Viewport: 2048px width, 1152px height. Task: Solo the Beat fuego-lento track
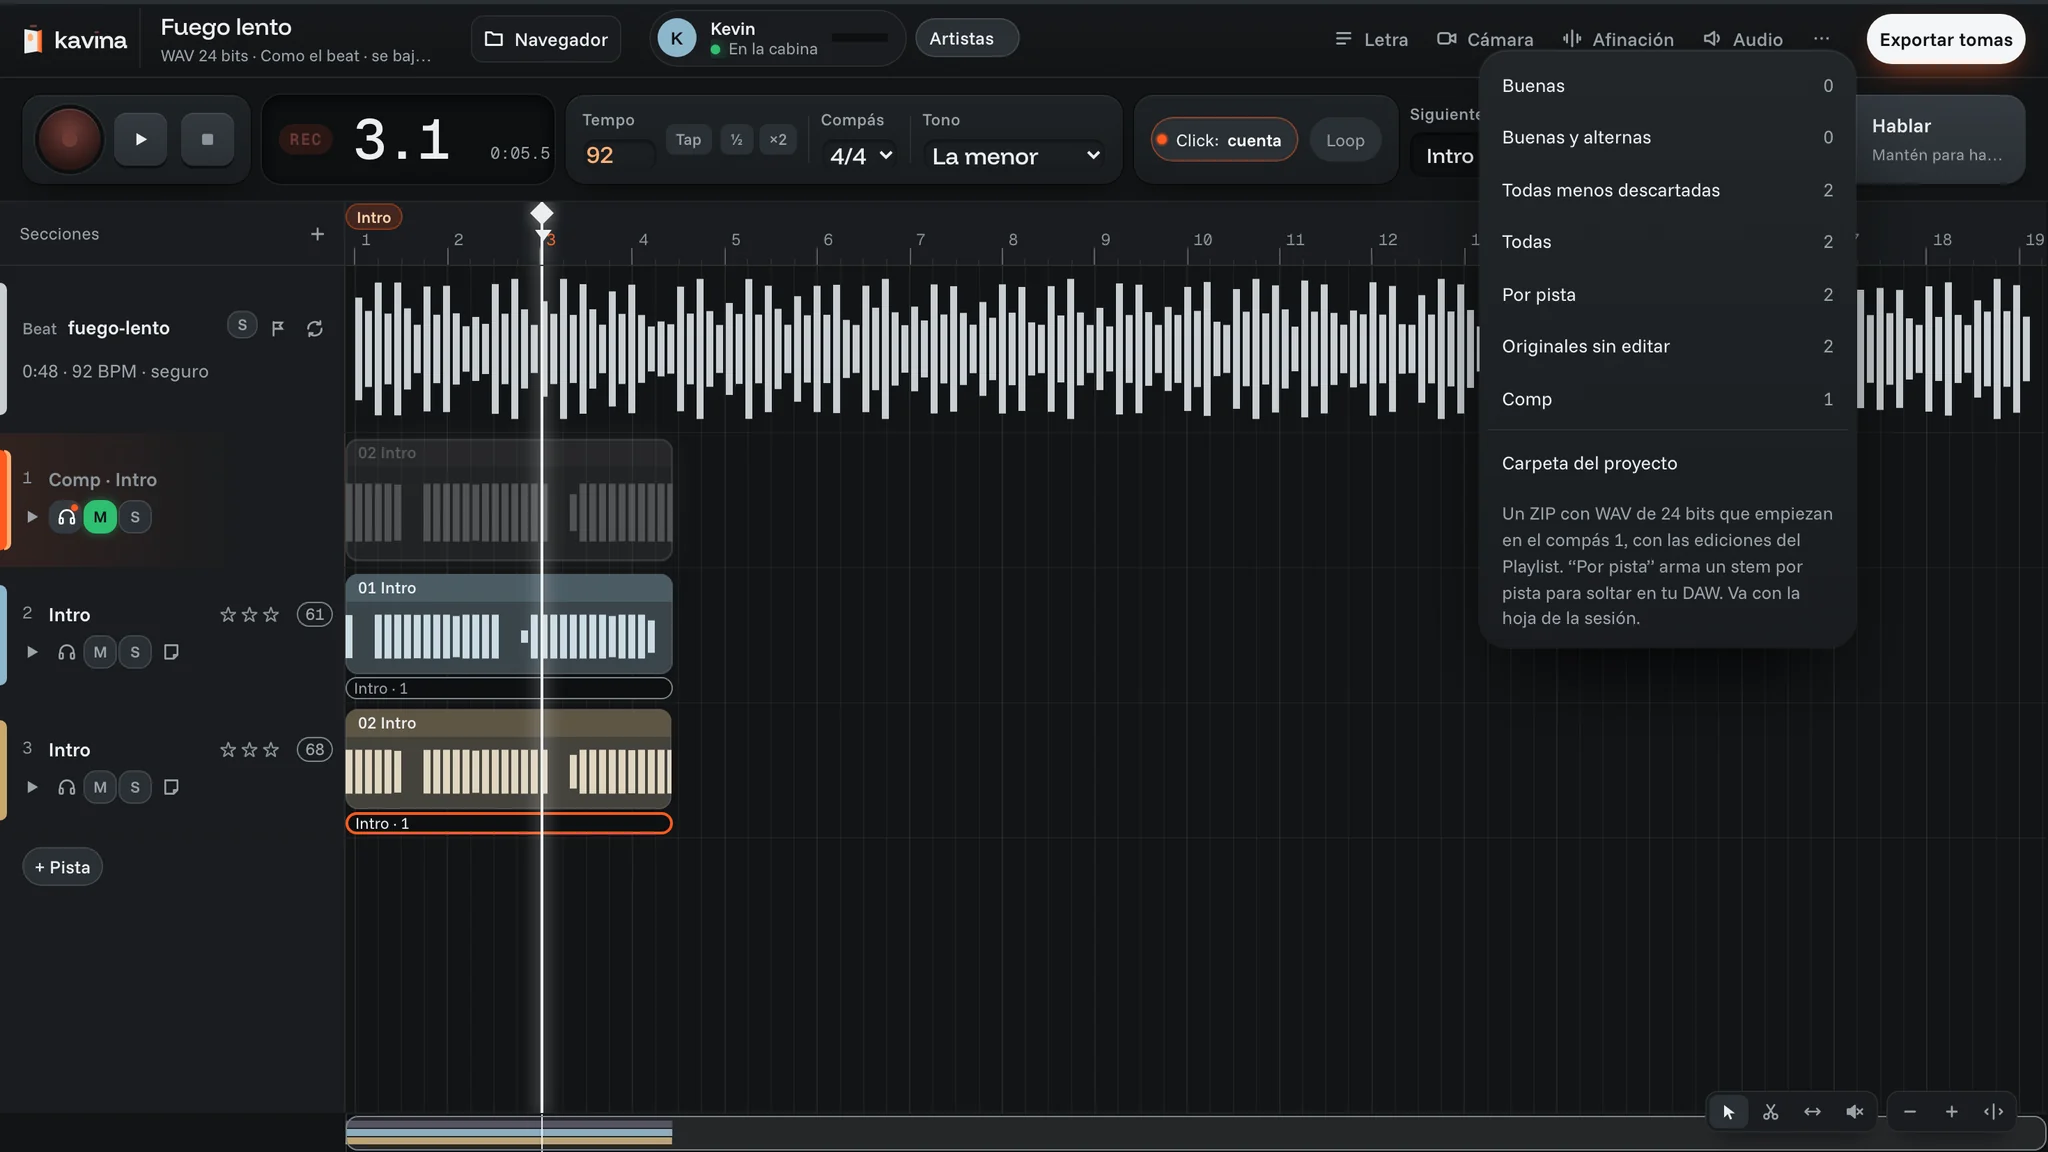point(242,325)
